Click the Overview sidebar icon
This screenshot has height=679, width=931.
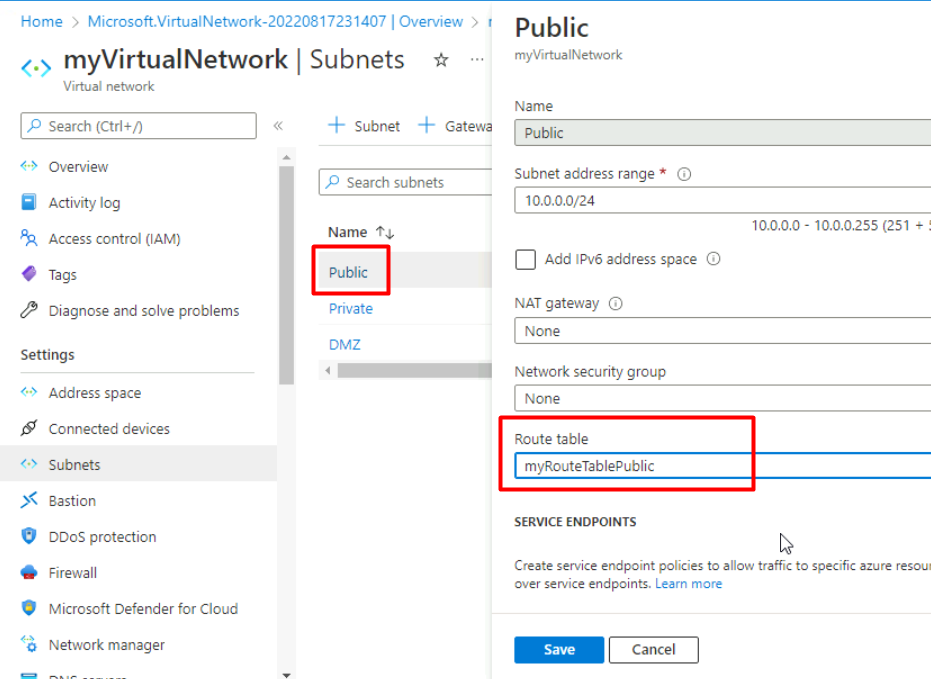pyautogui.click(x=28, y=166)
